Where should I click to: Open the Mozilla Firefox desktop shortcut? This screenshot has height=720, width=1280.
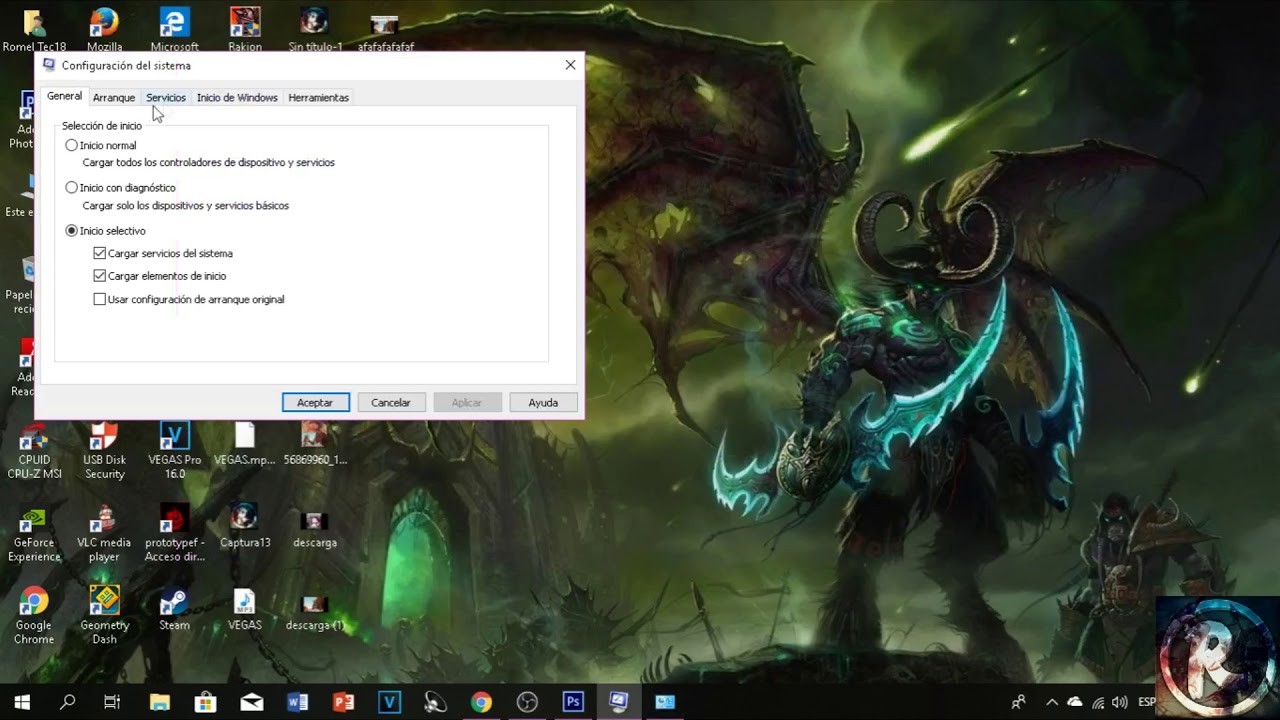point(104,29)
